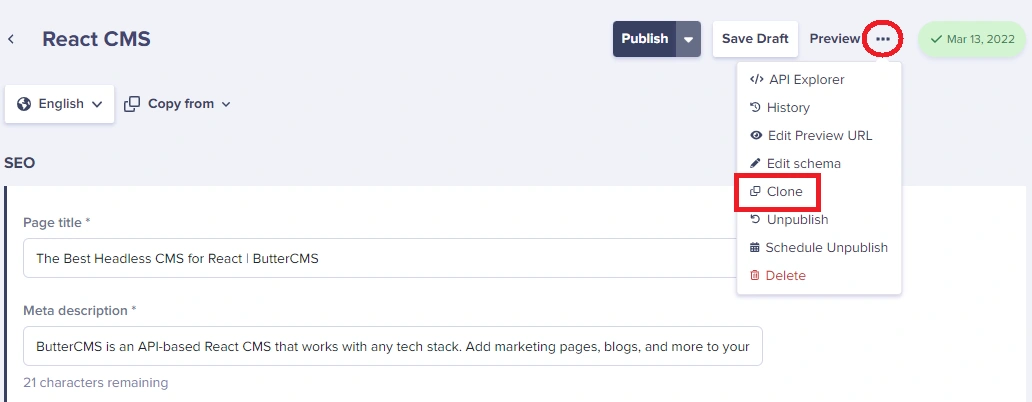The width and height of the screenshot is (1032, 402).
Task: Expand the Copy from dropdown chevron
Action: point(226,104)
